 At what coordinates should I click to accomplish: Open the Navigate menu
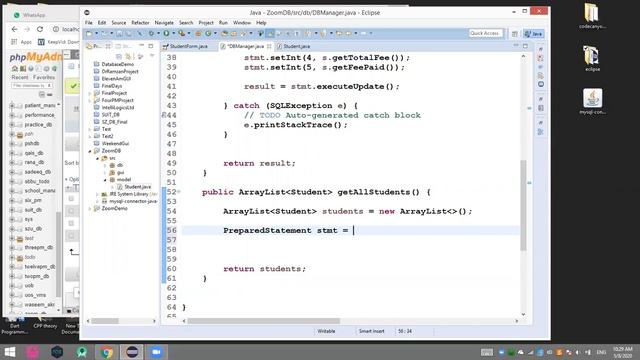(x=164, y=23)
